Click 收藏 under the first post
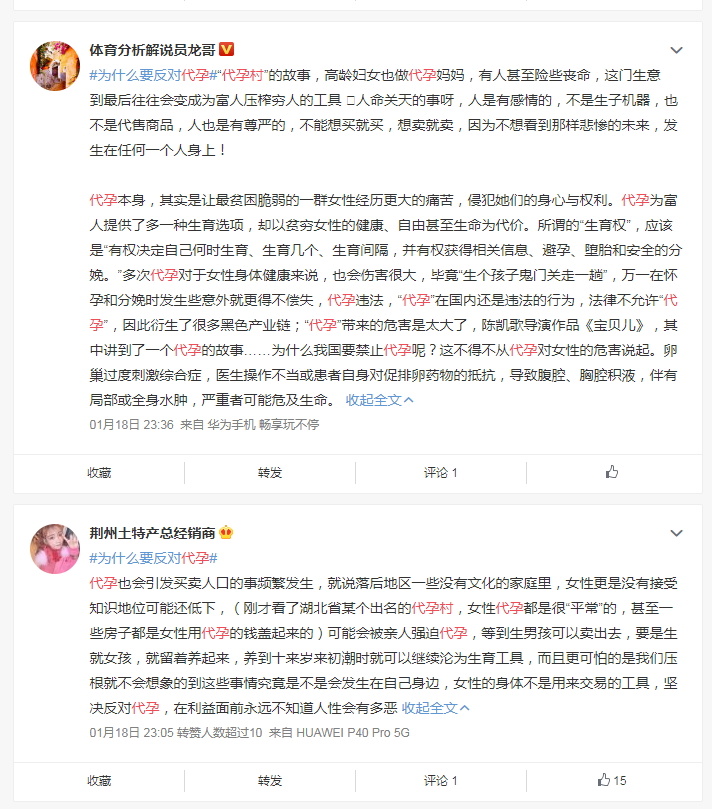This screenshot has width=712, height=809. click(99, 473)
